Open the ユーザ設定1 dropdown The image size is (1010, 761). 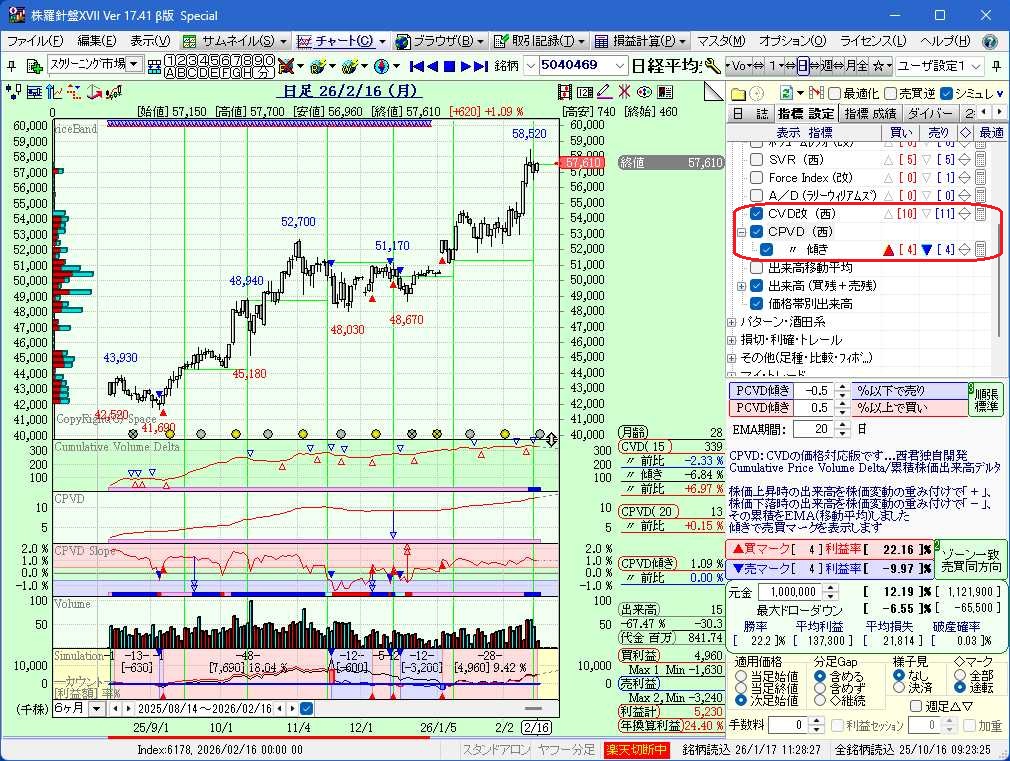(978, 66)
